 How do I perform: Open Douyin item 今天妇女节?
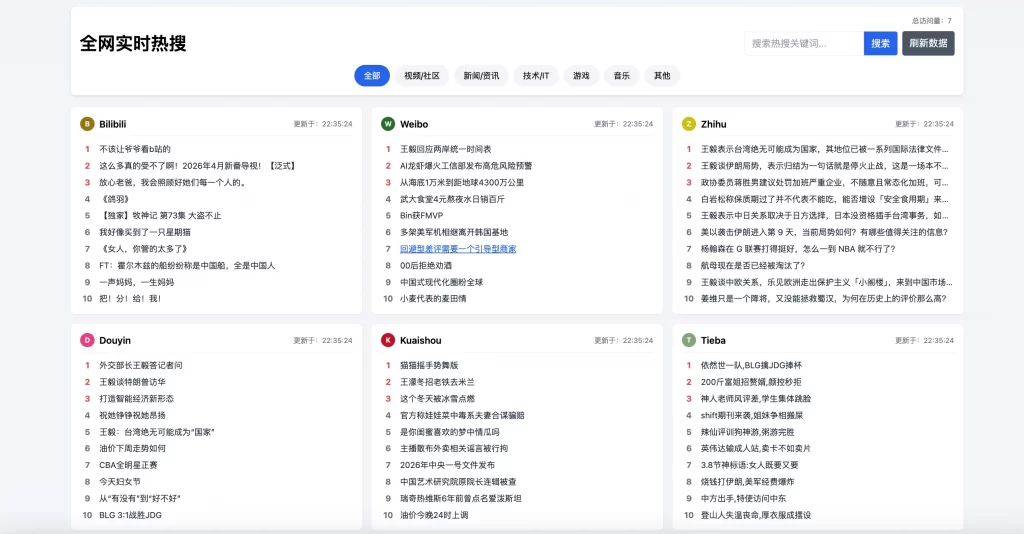click(x=120, y=482)
